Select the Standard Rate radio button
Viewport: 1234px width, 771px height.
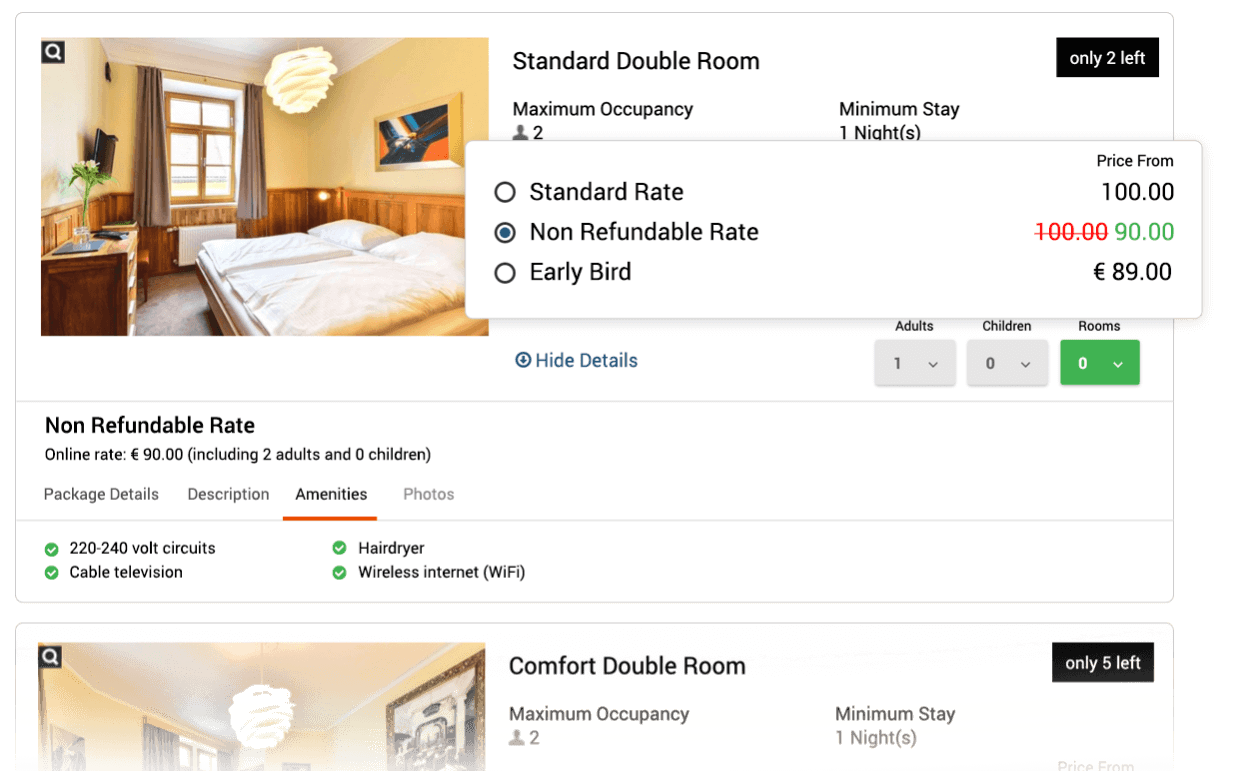(505, 192)
